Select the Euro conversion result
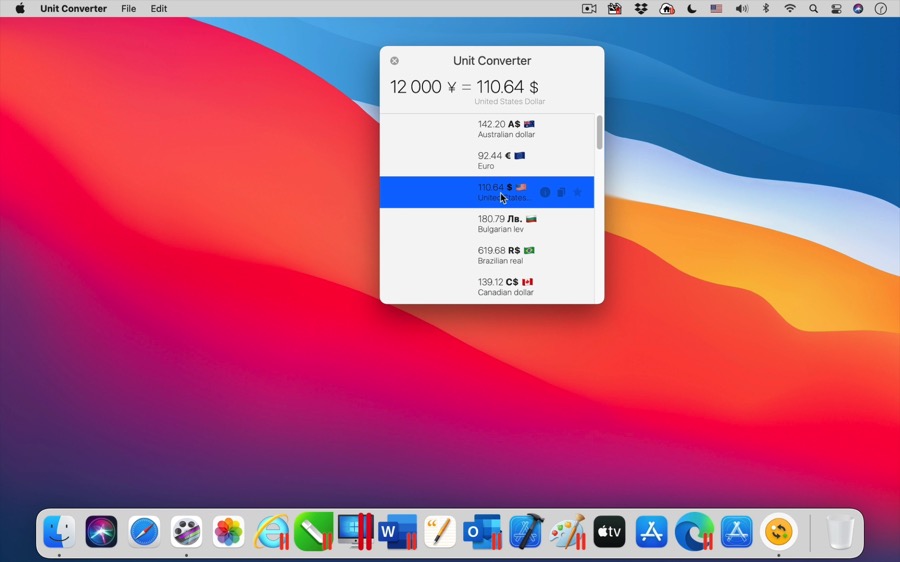This screenshot has height=562, width=900. pos(487,160)
